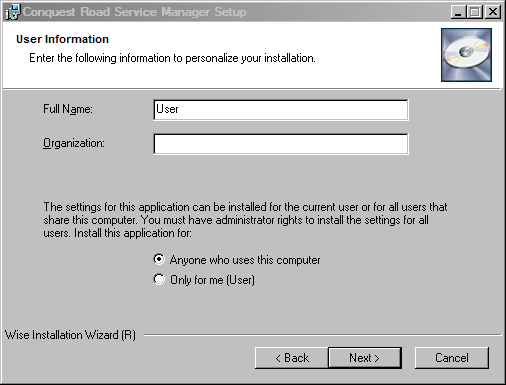This screenshot has width=506, height=385.
Task: Click the 'Enter the following information' instruction text
Action: pyautogui.click(x=172, y=58)
